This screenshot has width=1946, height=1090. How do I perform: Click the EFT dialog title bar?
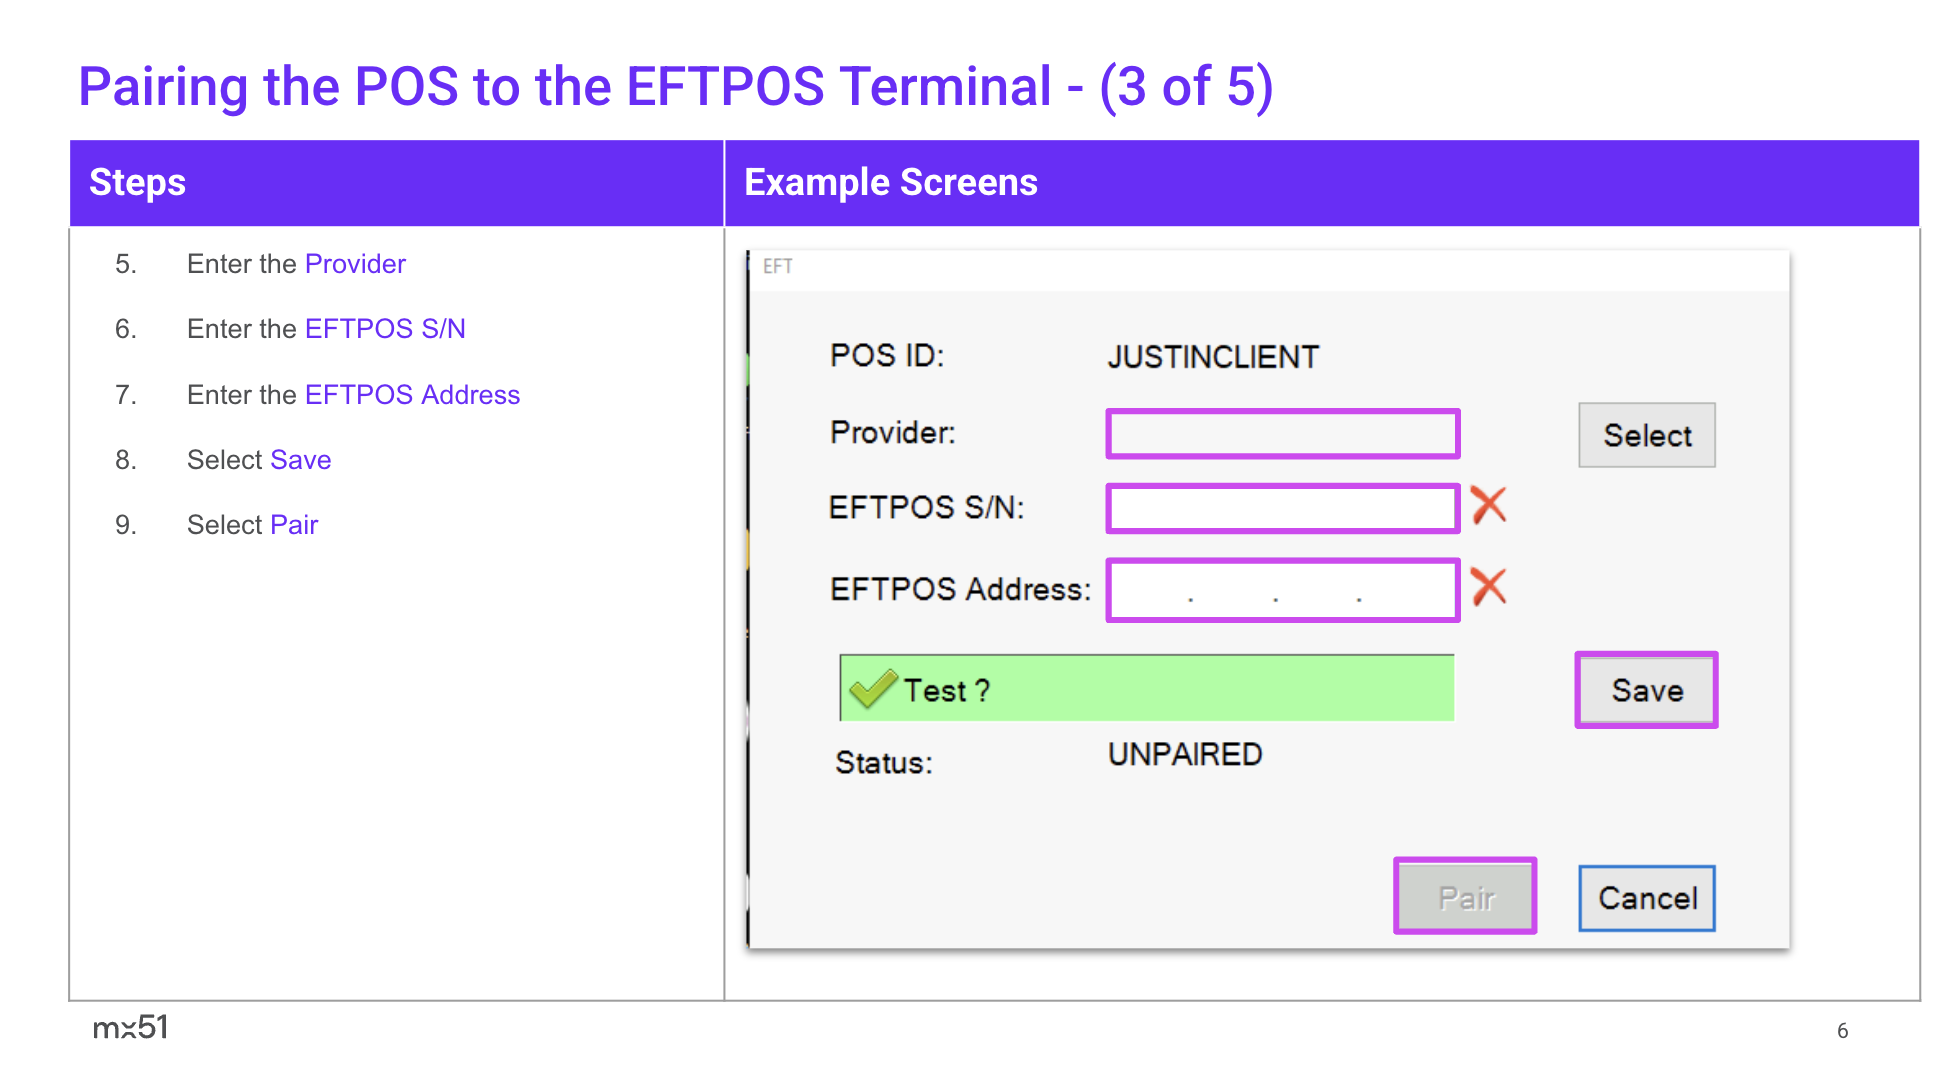point(1268,267)
